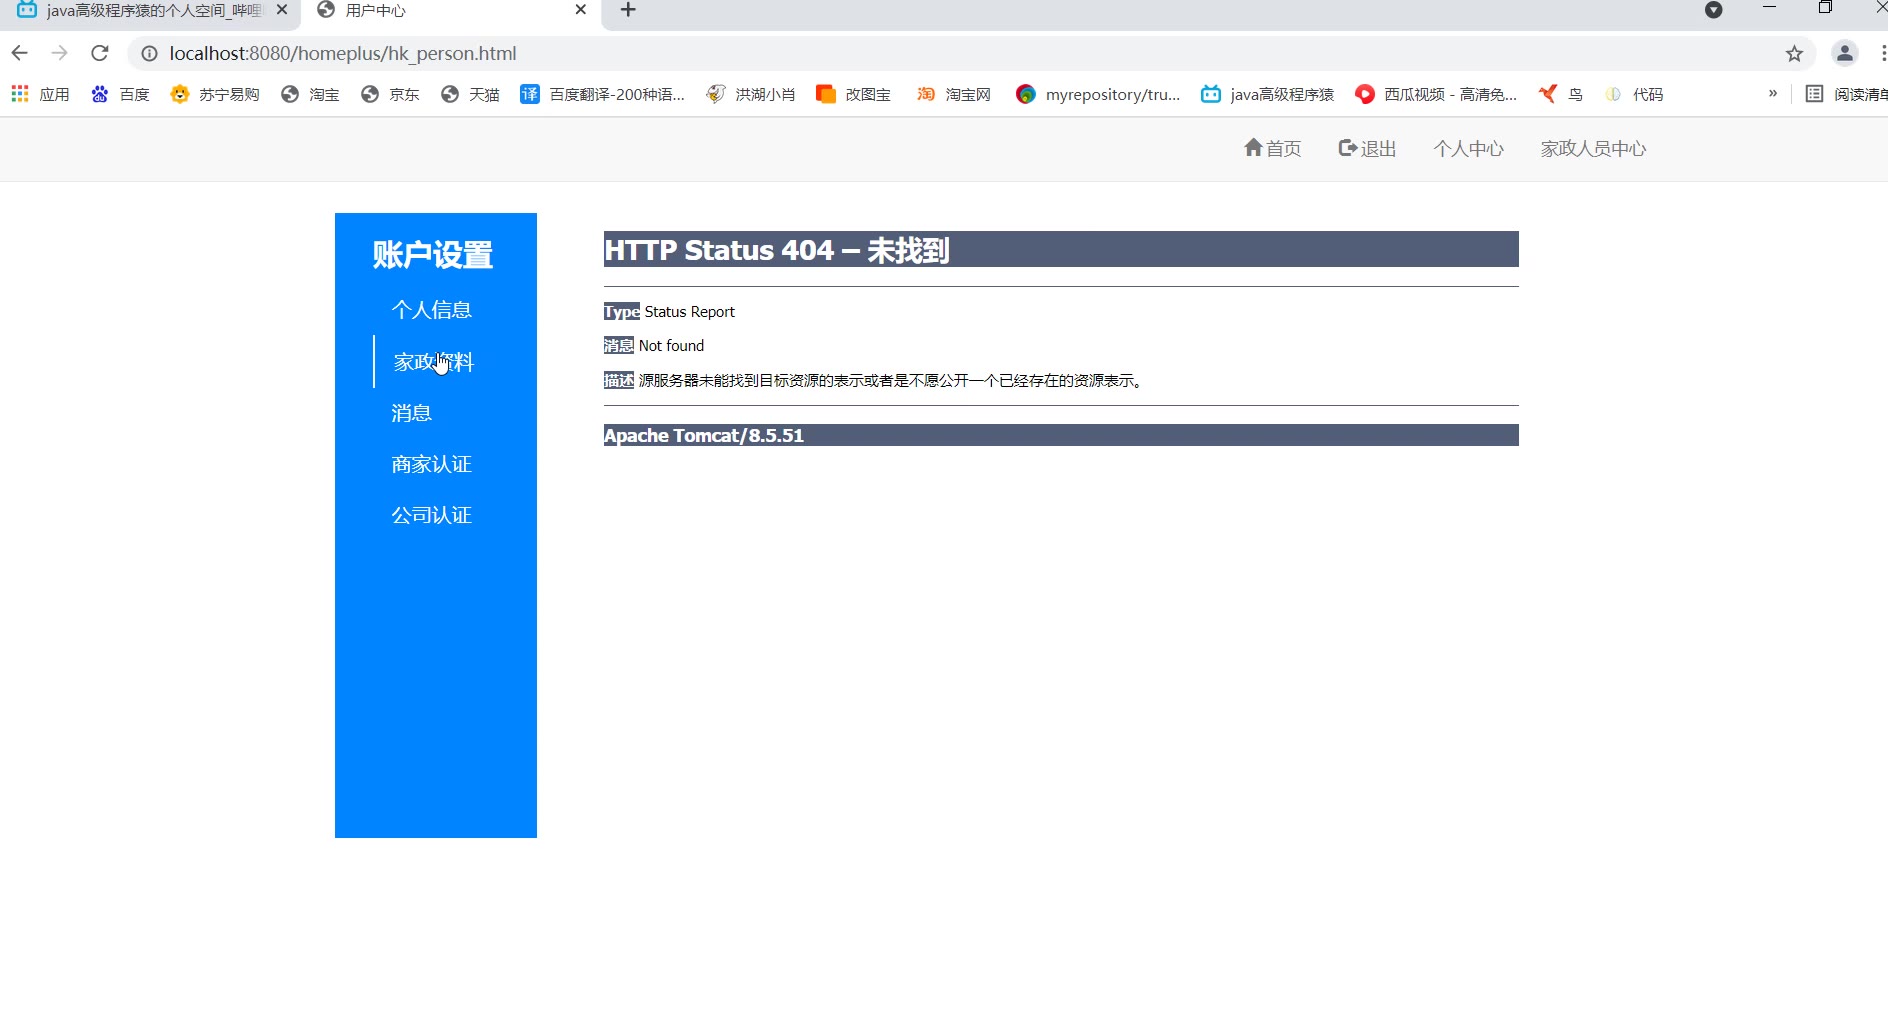Open the 应用 apps grid bookmark
This screenshot has height=1016, width=1888.
pyautogui.click(x=40, y=94)
